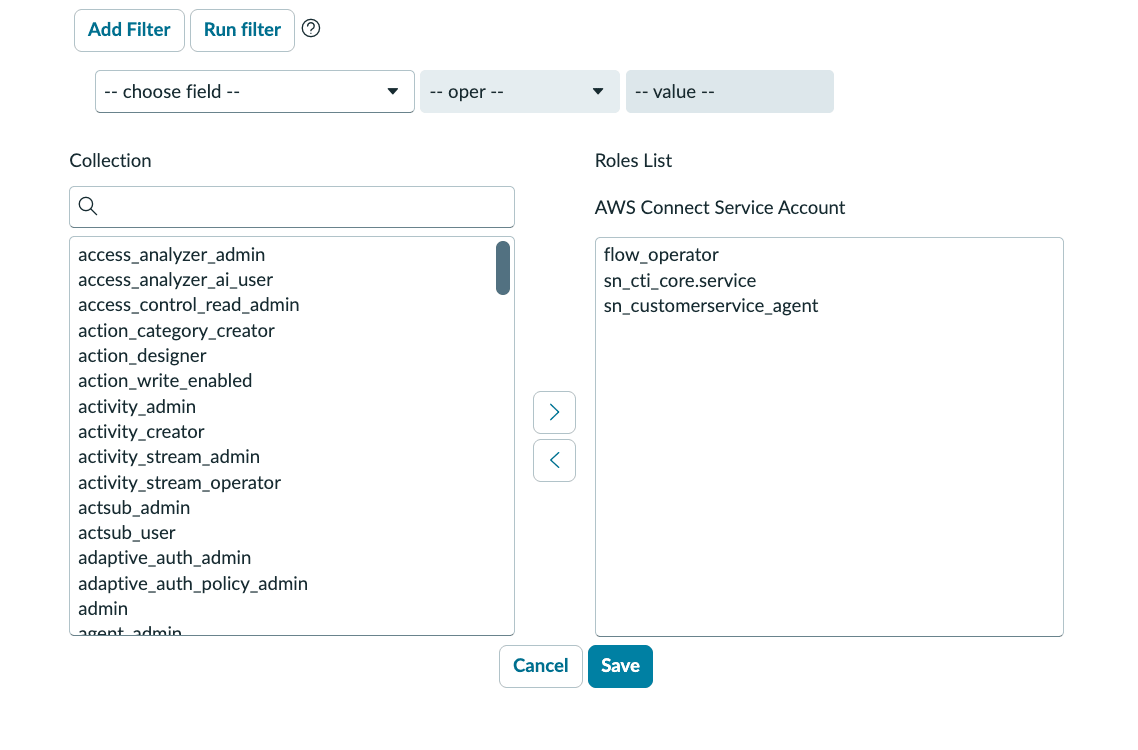Select actsub_user role
The width and height of the screenshot is (1138, 750).
[127, 533]
